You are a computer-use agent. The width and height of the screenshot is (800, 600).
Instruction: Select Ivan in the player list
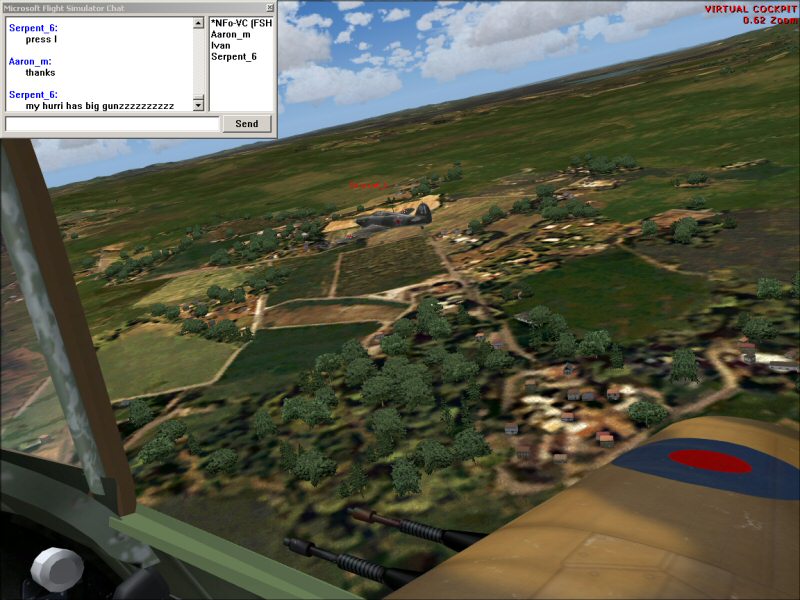[x=220, y=45]
